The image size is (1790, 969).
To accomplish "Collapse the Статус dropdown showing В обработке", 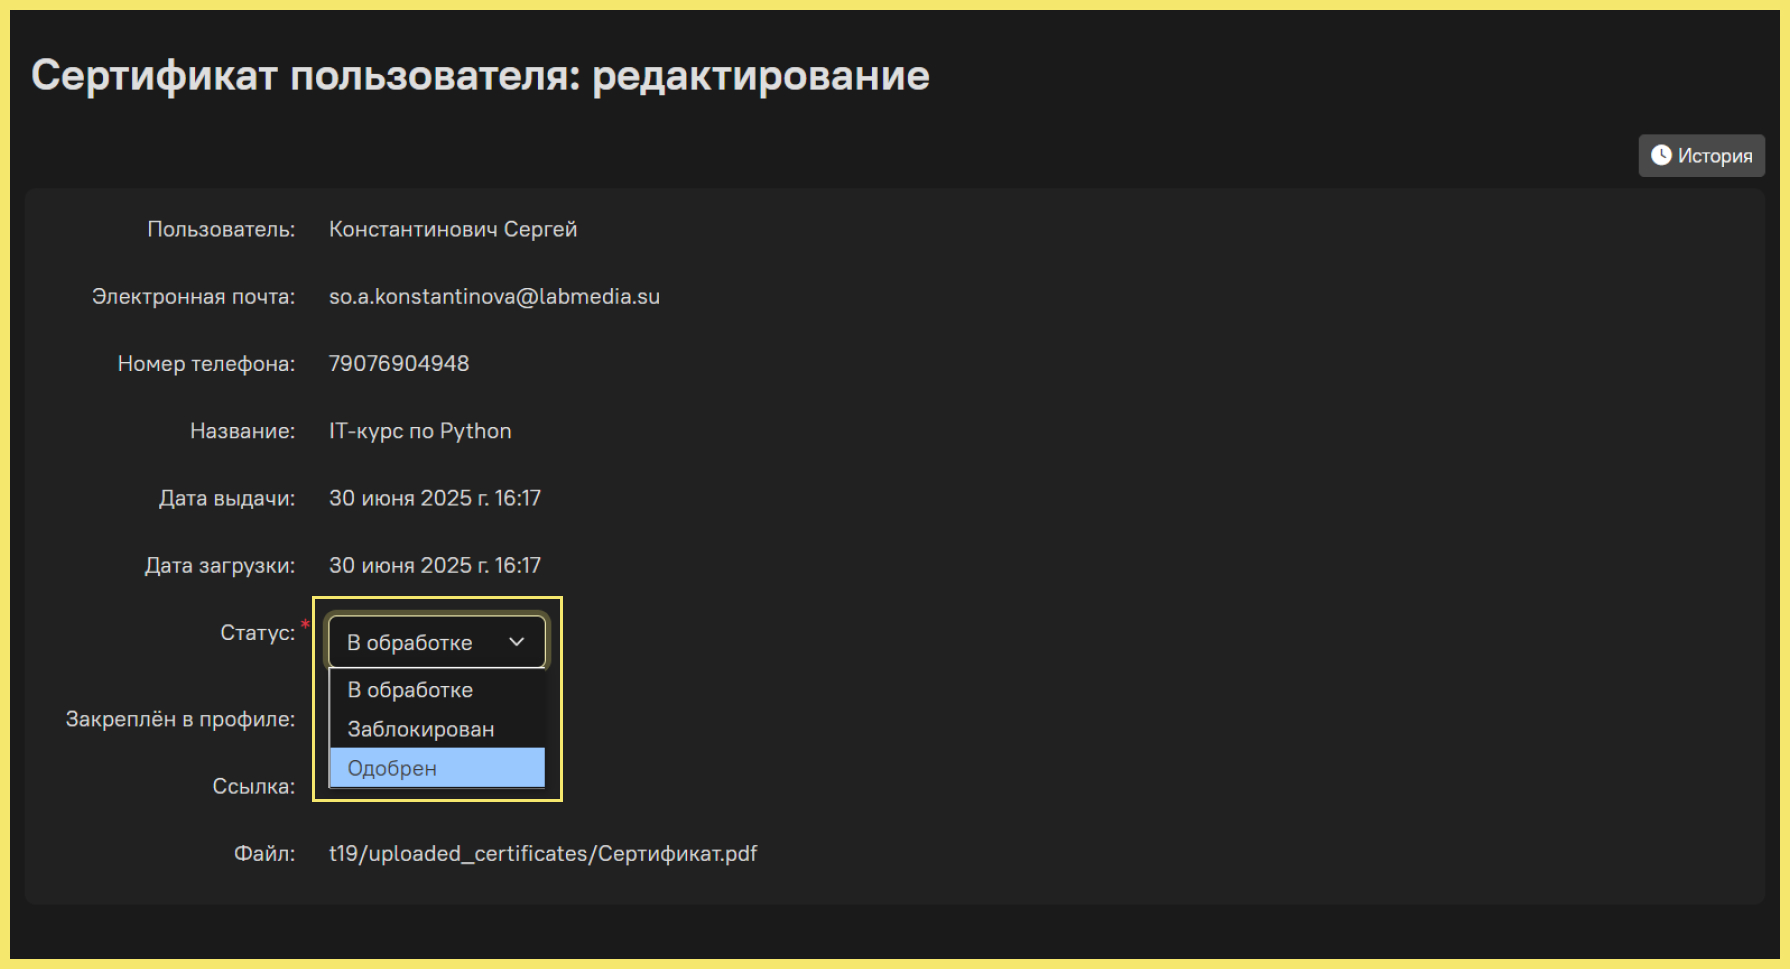I will 437,642.
